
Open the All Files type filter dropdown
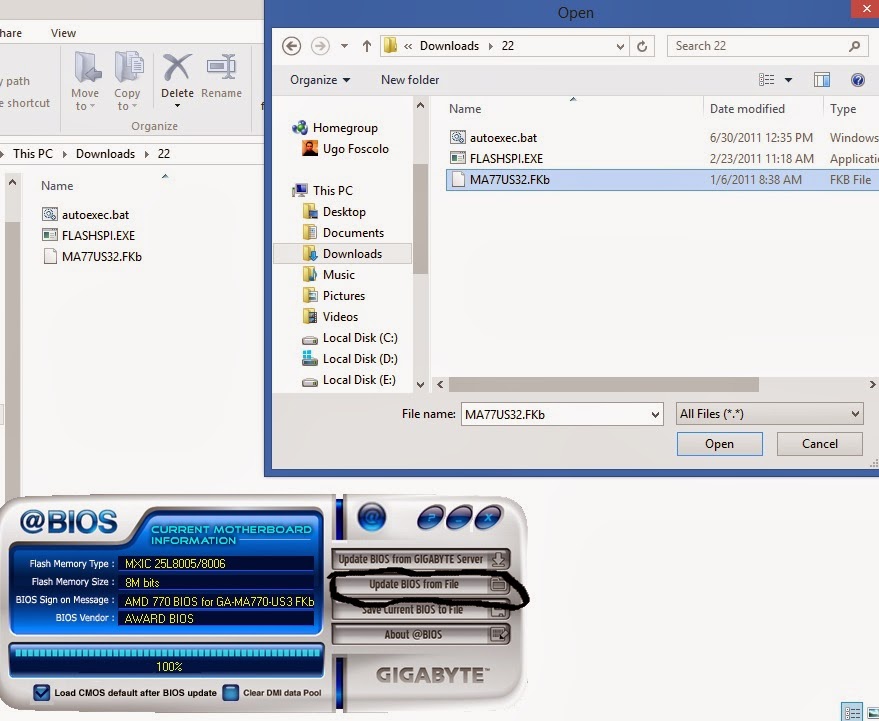click(x=770, y=414)
